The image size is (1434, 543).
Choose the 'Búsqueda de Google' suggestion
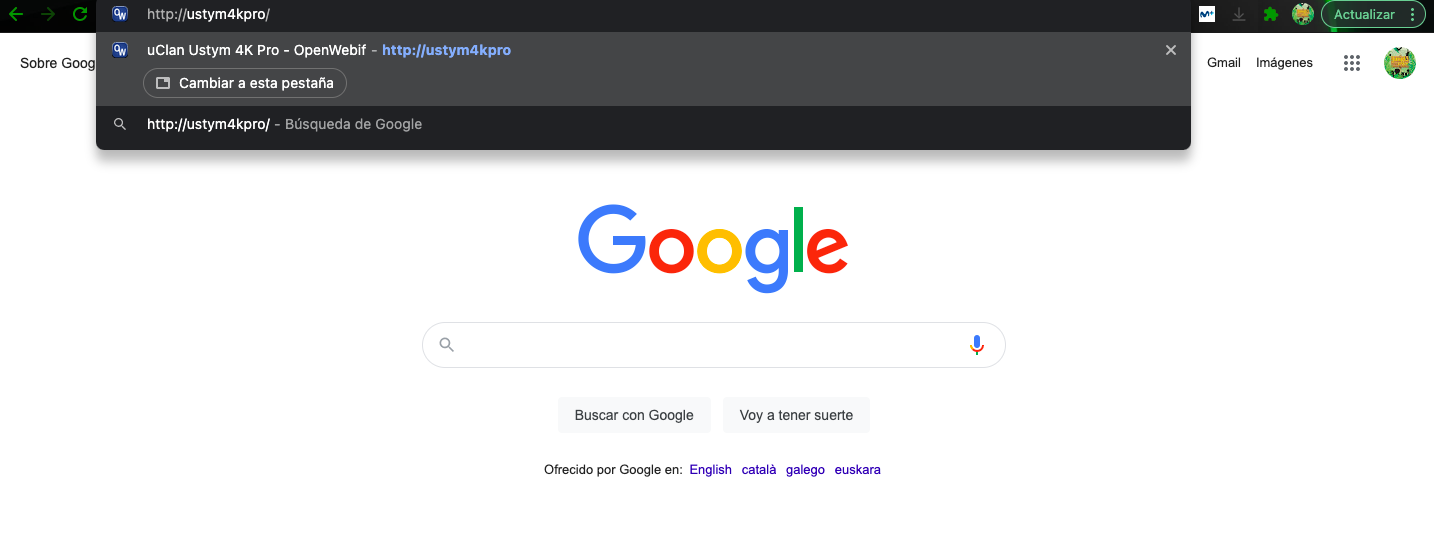[x=285, y=125]
